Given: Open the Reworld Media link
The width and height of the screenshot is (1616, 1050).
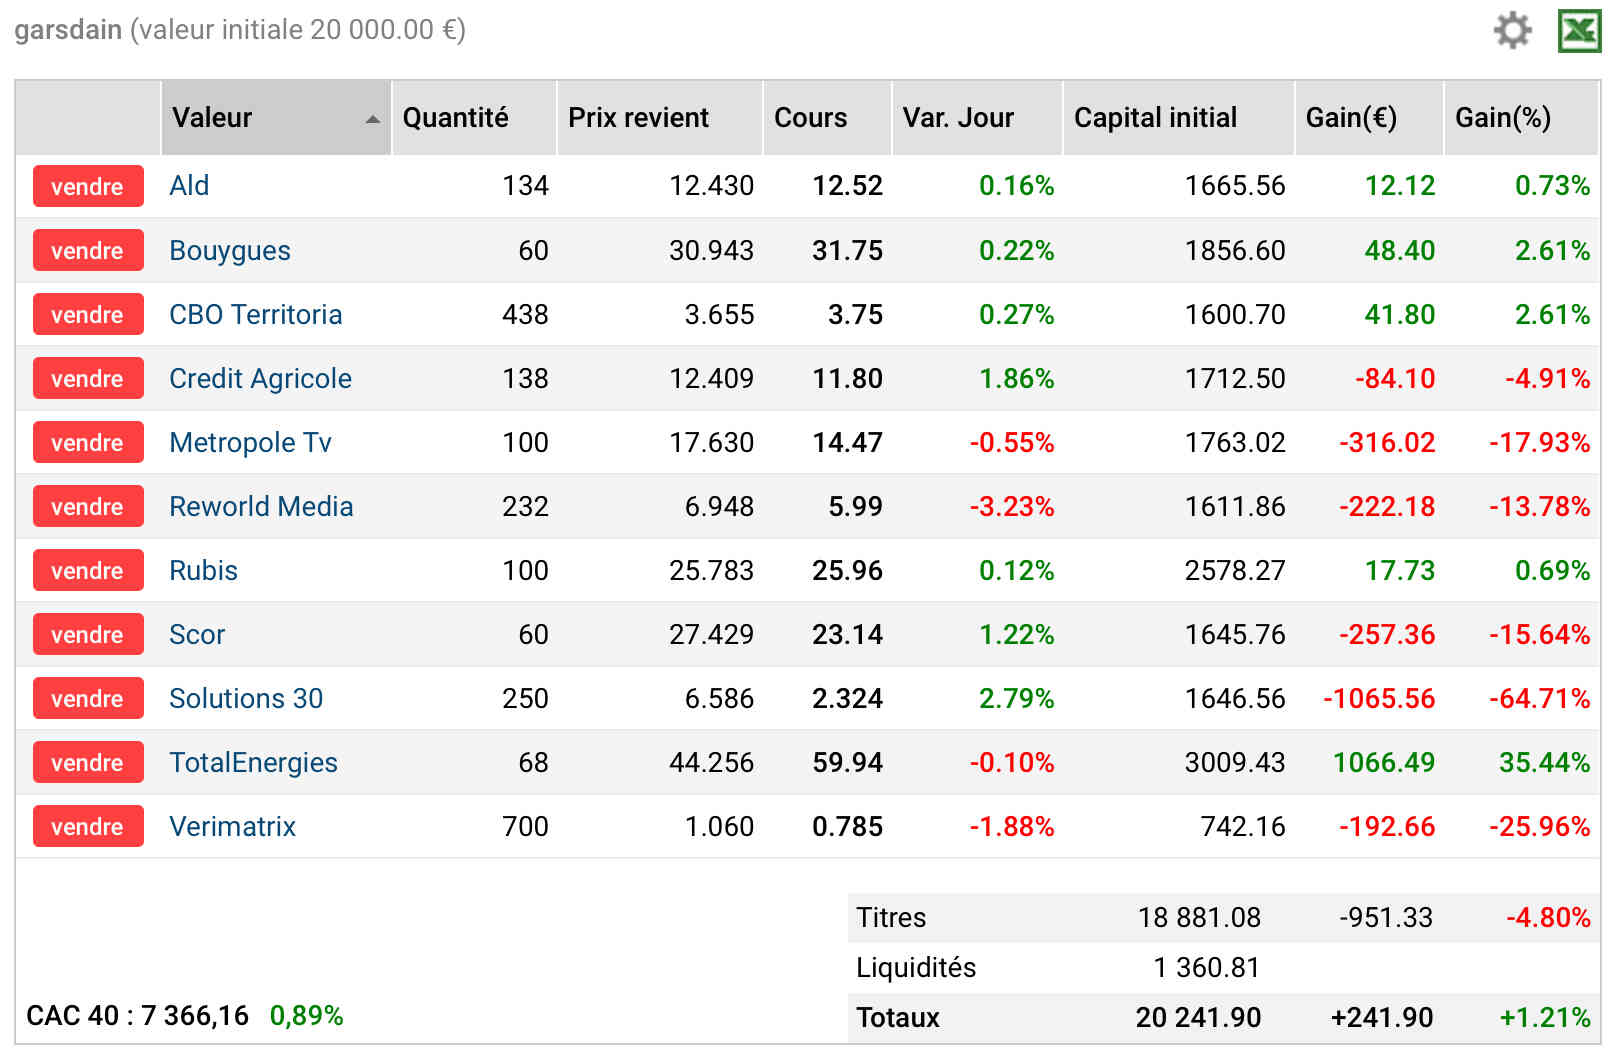Looking at the screenshot, I should (261, 506).
